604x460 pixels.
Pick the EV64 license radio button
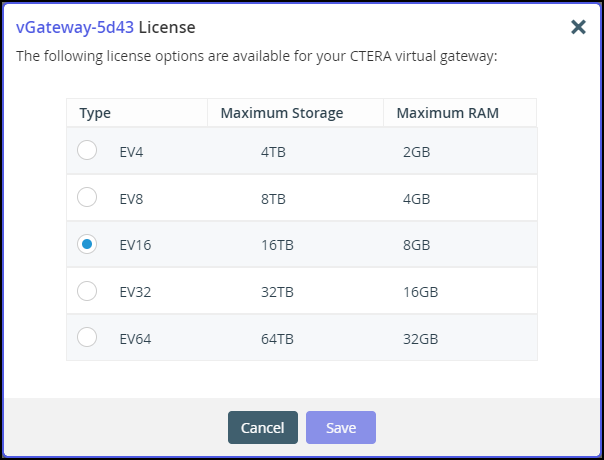pyautogui.click(x=87, y=337)
